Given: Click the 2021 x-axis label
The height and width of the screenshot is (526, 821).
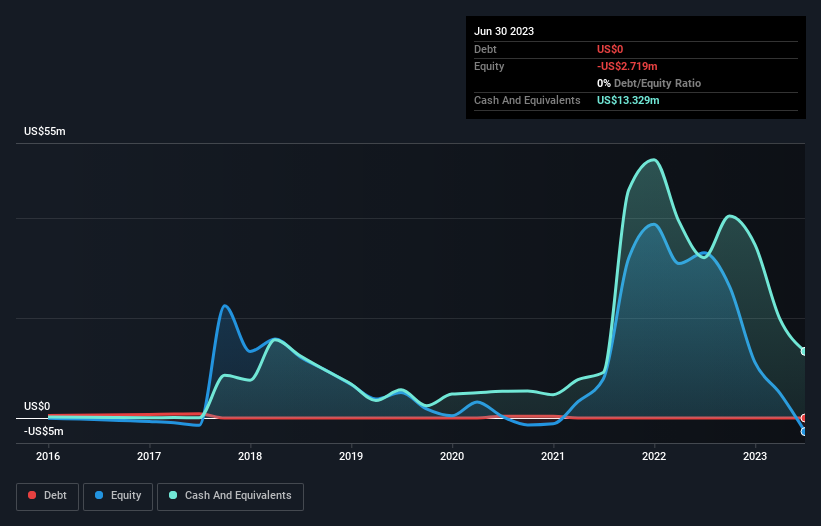Looking at the screenshot, I should click(x=553, y=456).
